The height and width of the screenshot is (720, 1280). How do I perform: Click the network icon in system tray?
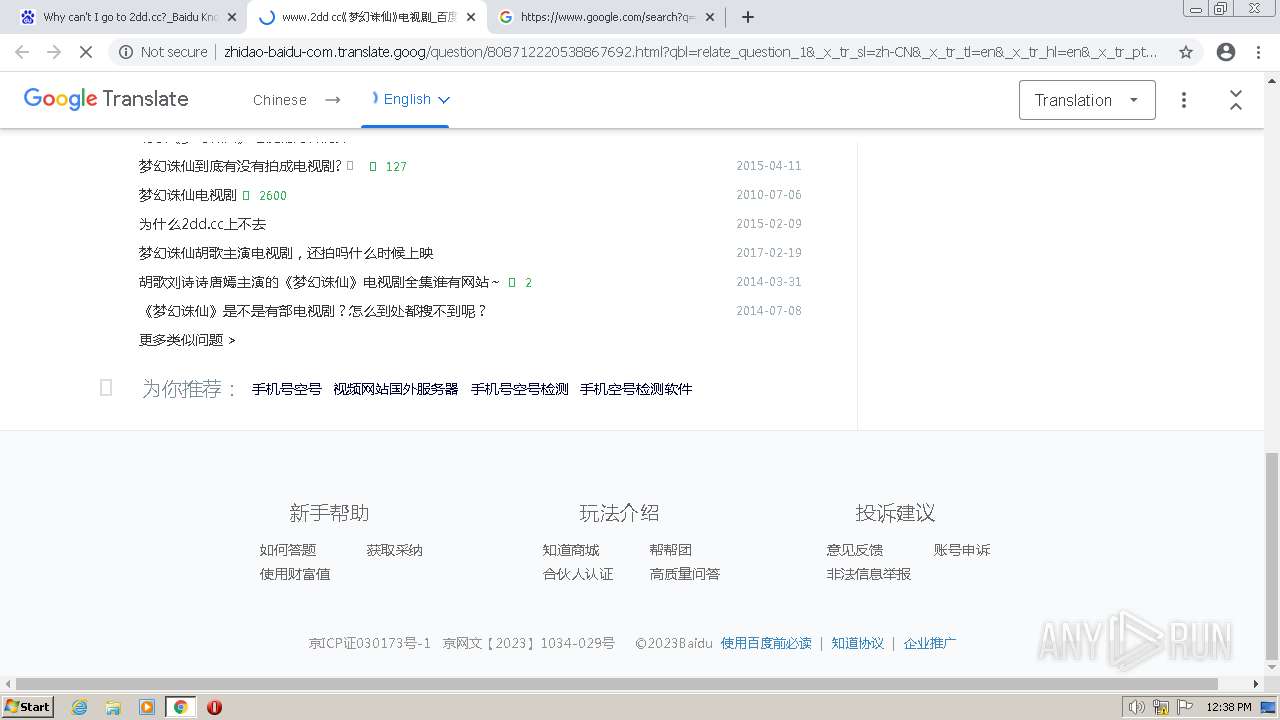1161,707
